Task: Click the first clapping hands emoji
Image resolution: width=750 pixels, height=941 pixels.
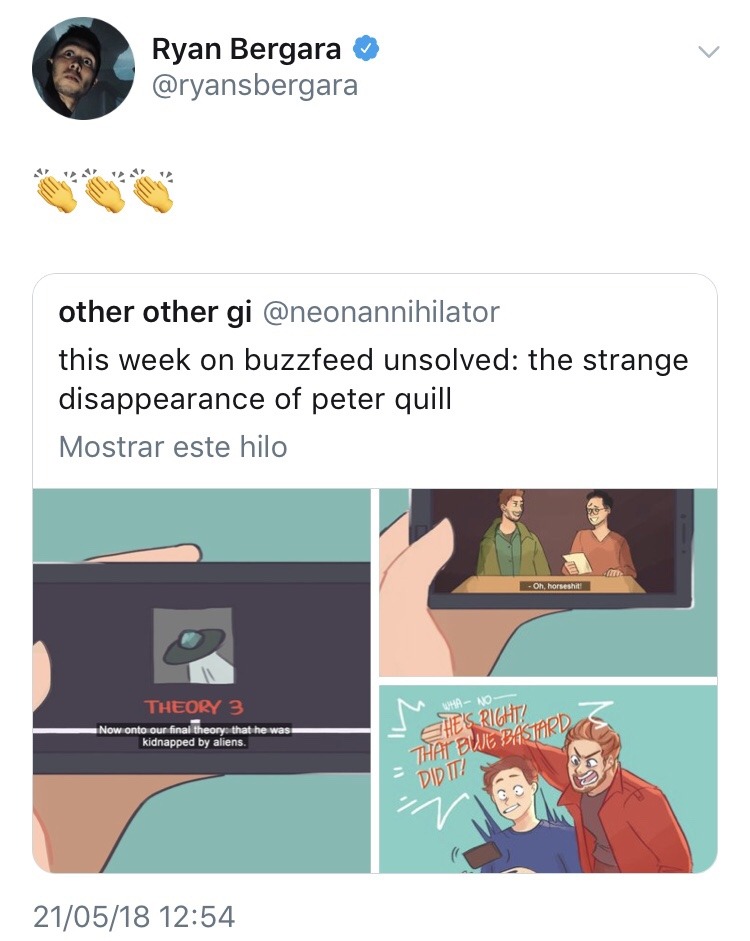Action: coord(57,189)
